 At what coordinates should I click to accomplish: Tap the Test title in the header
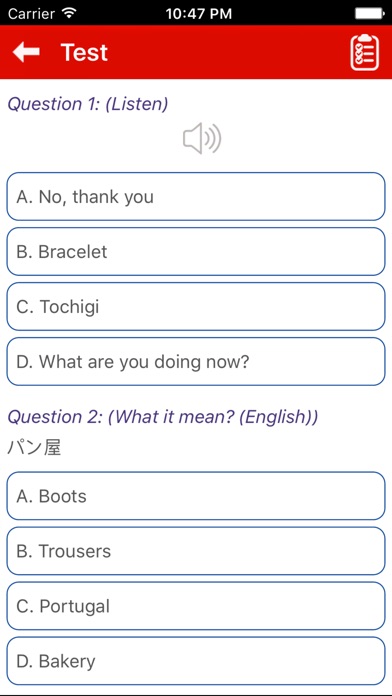[84, 52]
